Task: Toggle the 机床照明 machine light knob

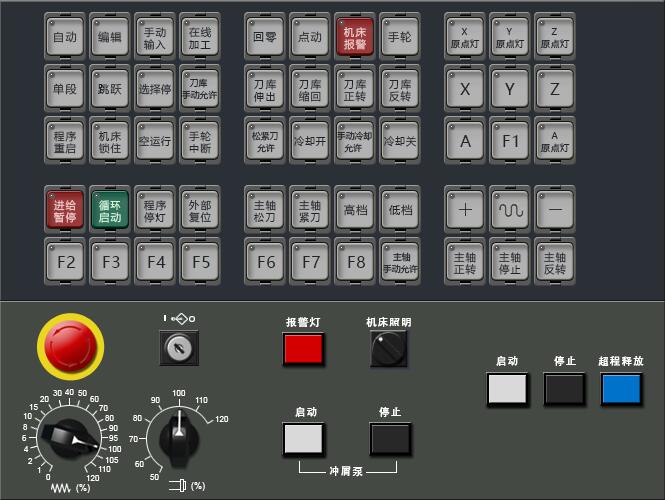Action: pyautogui.click(x=389, y=349)
